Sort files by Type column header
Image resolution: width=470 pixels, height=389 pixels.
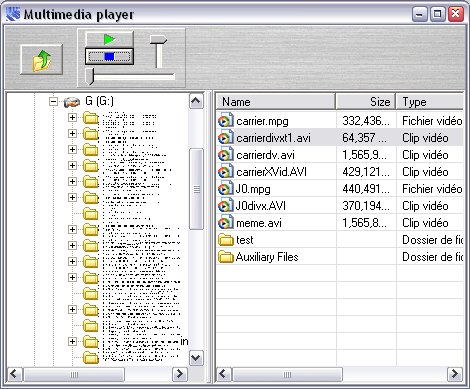pyautogui.click(x=430, y=102)
